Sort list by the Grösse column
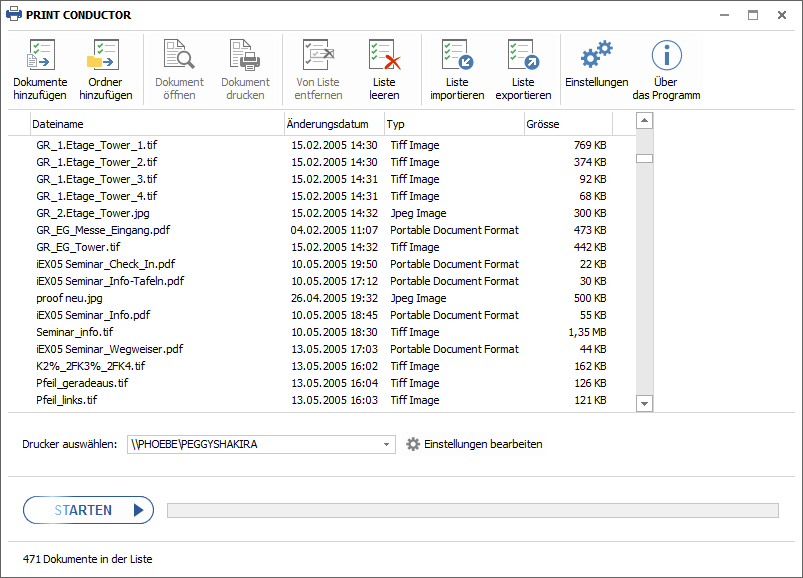The image size is (803, 578). click(568, 124)
